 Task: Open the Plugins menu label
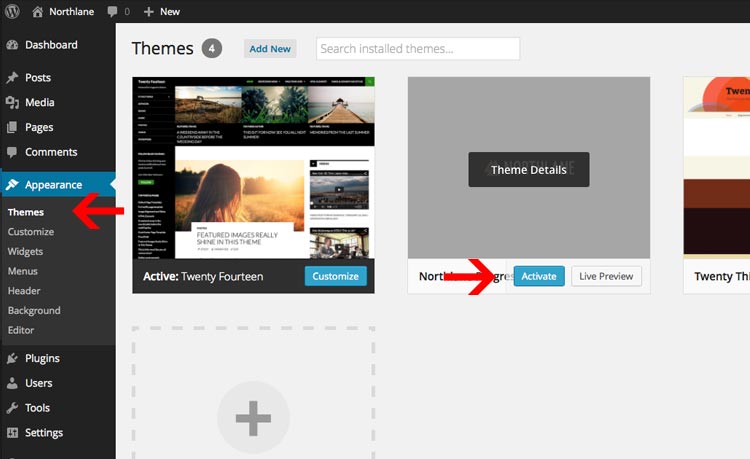coord(43,359)
